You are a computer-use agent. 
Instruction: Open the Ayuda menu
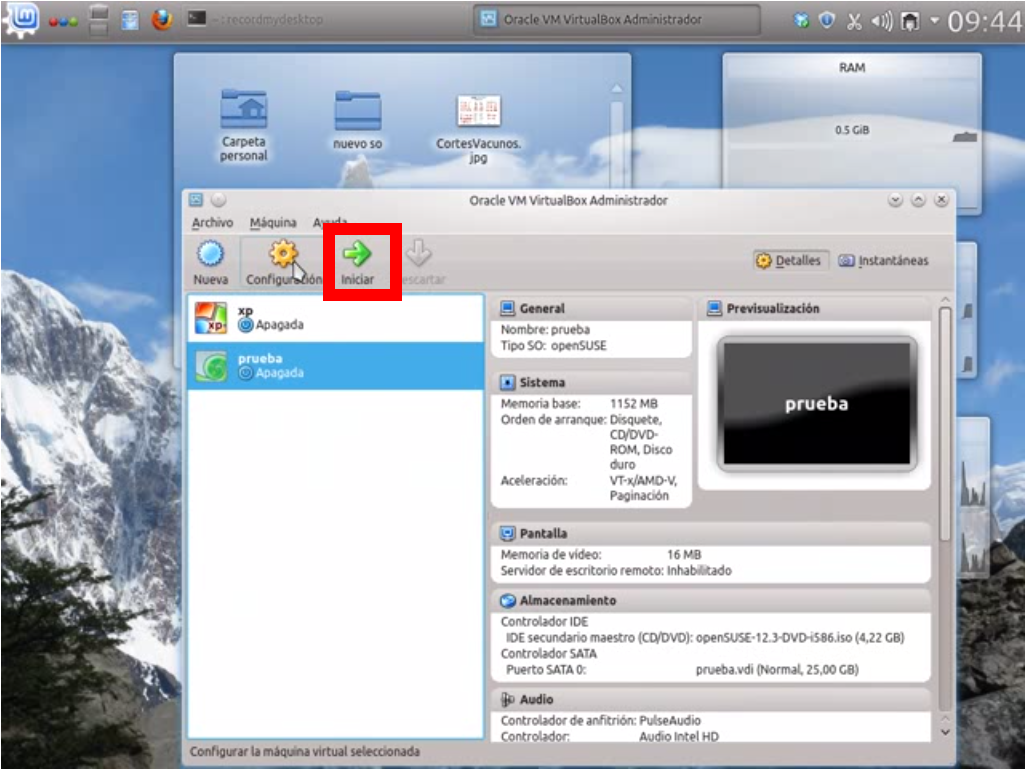point(330,223)
